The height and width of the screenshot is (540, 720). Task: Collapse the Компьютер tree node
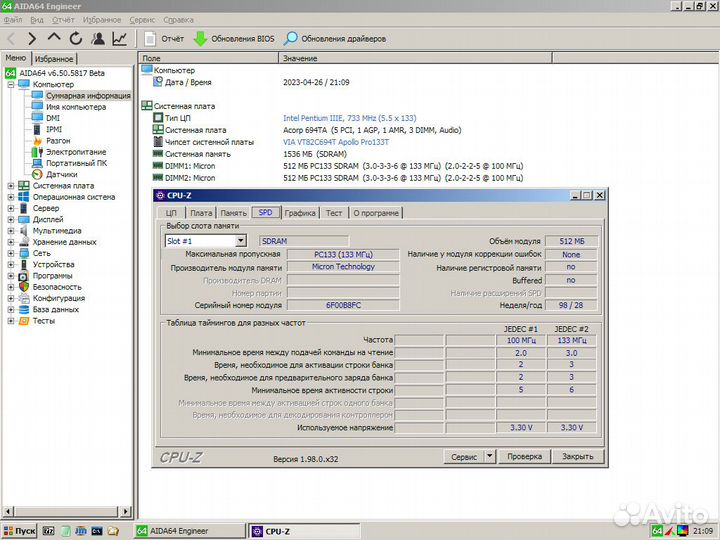click(11, 84)
